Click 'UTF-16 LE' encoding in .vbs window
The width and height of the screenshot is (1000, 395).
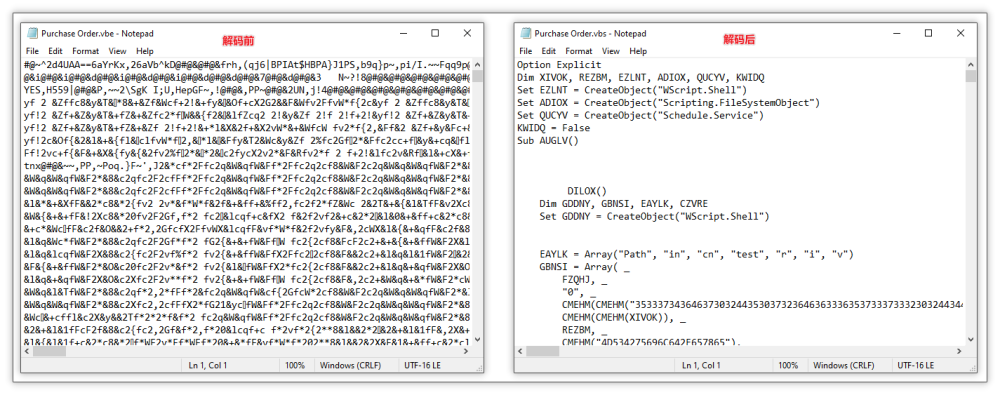pos(916,366)
